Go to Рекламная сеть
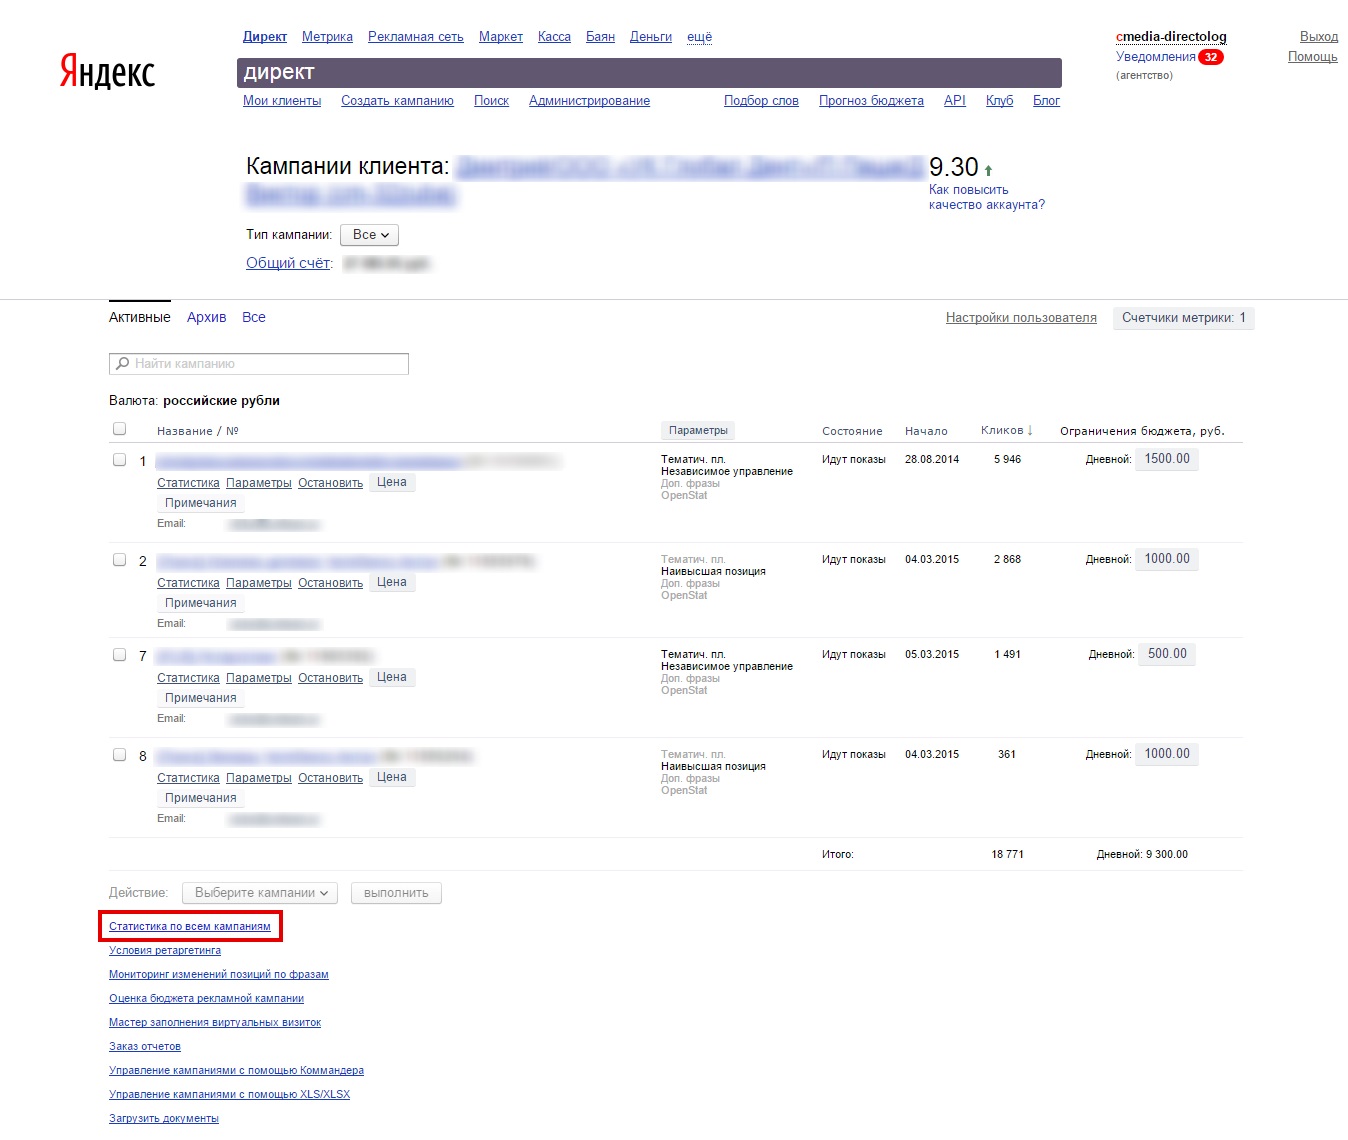The image size is (1348, 1140). point(416,37)
